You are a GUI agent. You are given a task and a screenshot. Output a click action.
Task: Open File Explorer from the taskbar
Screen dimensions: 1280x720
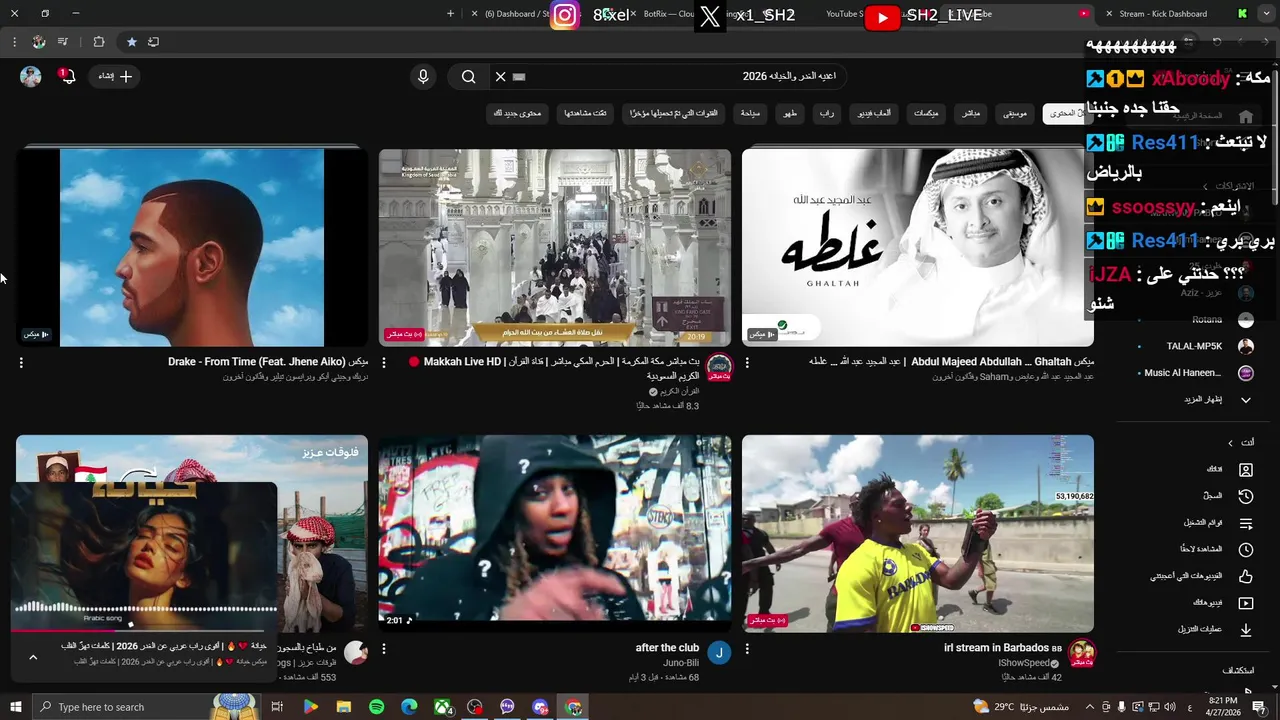tap(343, 707)
